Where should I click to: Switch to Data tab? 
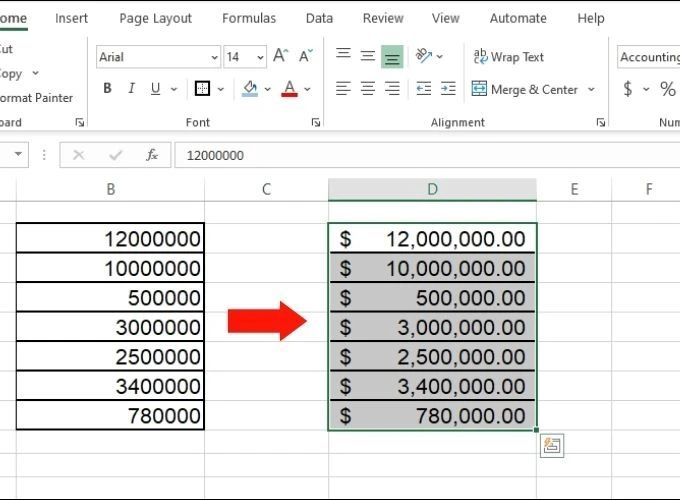coord(319,18)
